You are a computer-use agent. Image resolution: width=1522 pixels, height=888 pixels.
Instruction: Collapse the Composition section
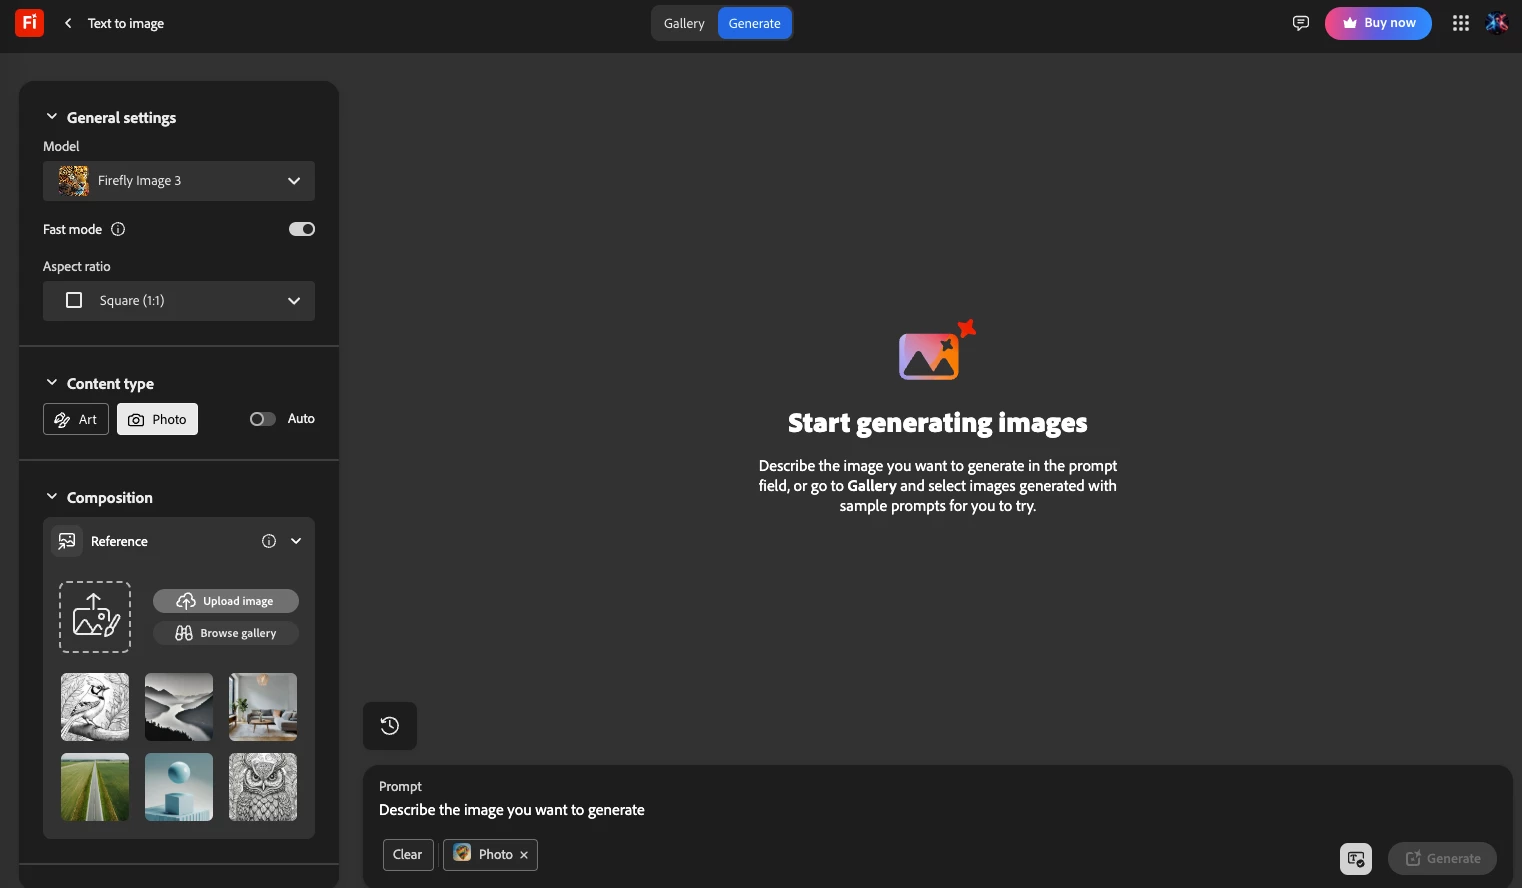[x=52, y=497]
